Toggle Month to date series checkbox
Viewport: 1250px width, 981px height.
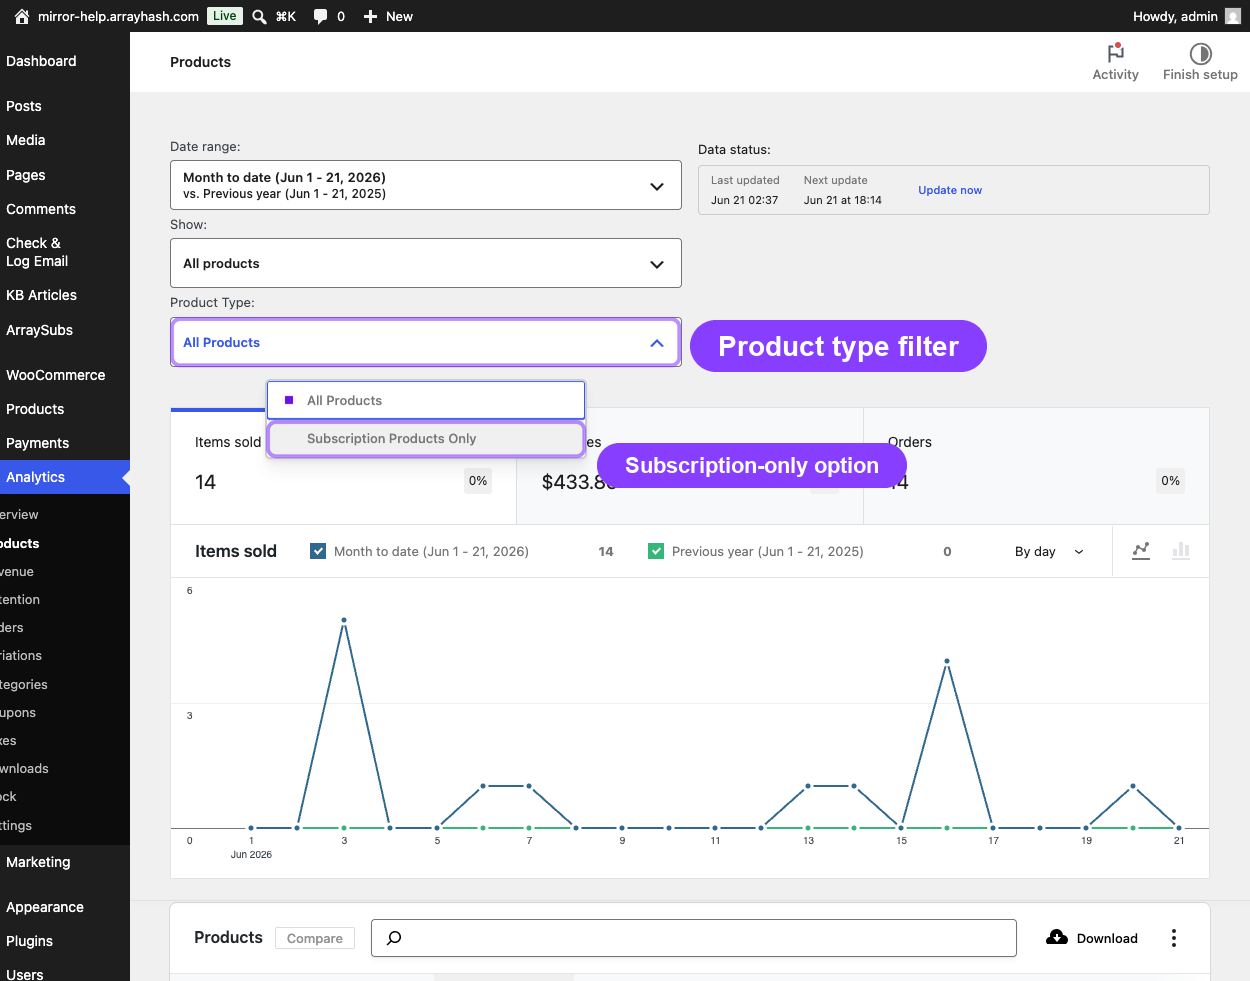pos(318,551)
